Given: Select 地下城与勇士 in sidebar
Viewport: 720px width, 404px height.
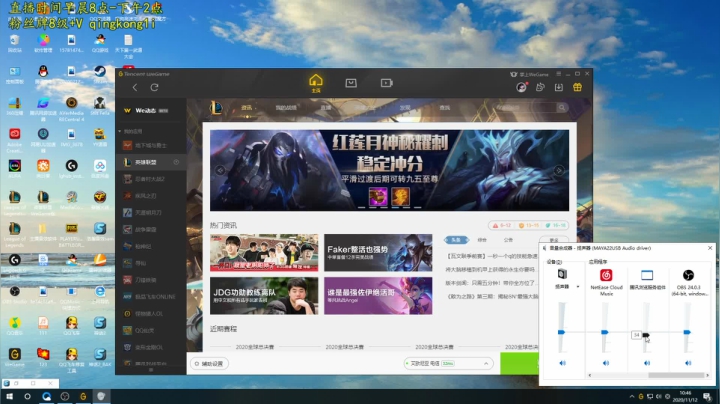Looking at the screenshot, I should [151, 146].
